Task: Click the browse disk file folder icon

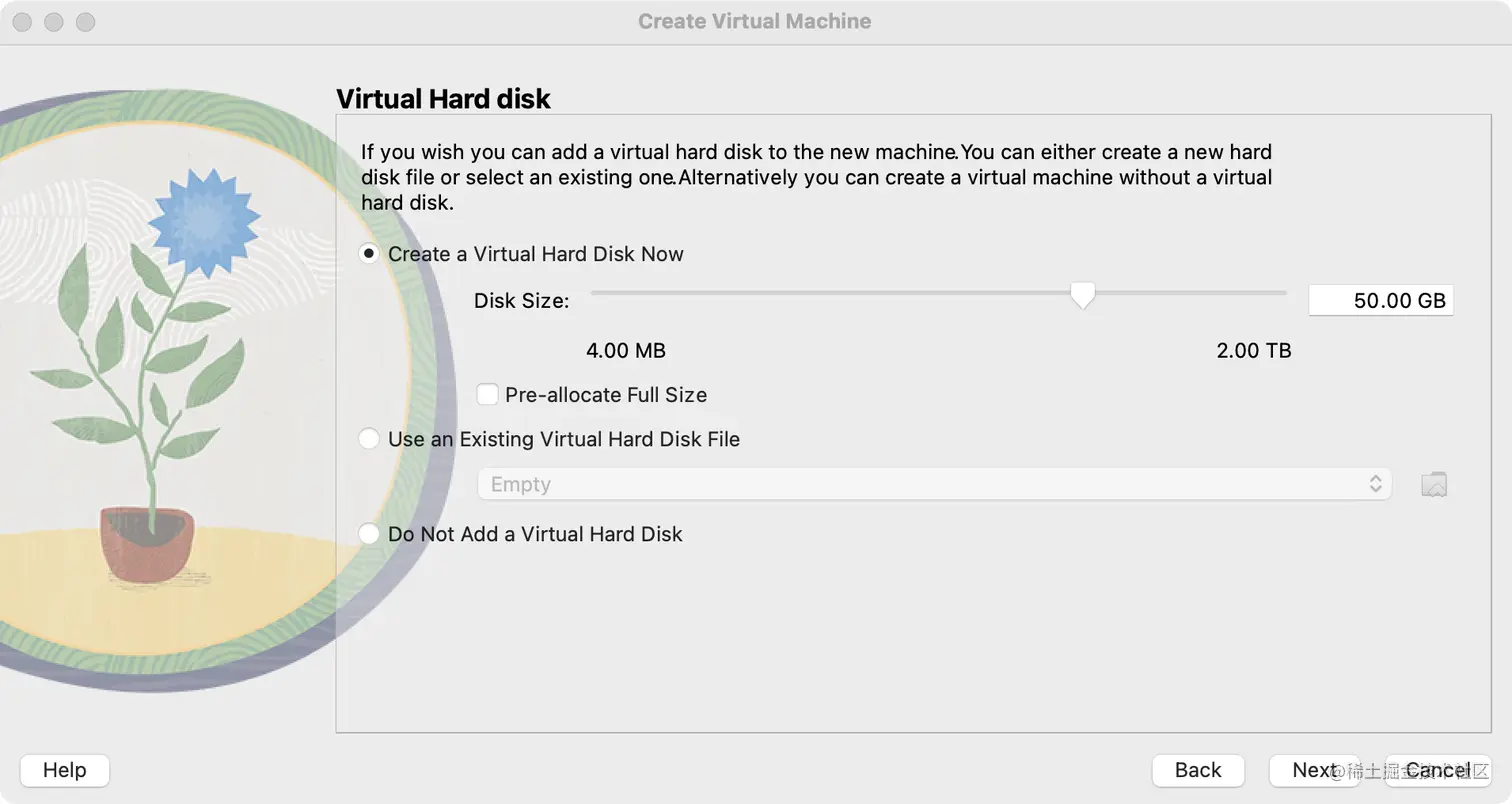Action: pyautogui.click(x=1434, y=484)
